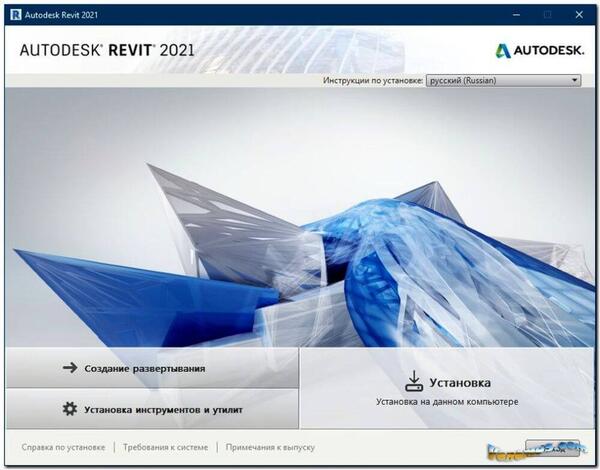
Task: Open Установка инструментов и утилит
Action: tap(152, 409)
